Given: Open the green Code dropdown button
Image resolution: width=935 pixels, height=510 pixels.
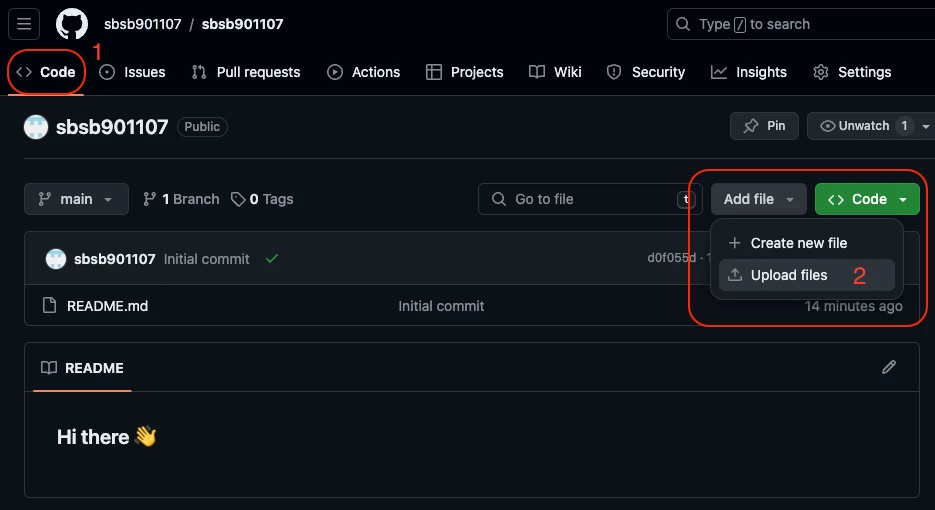Looking at the screenshot, I should point(867,199).
